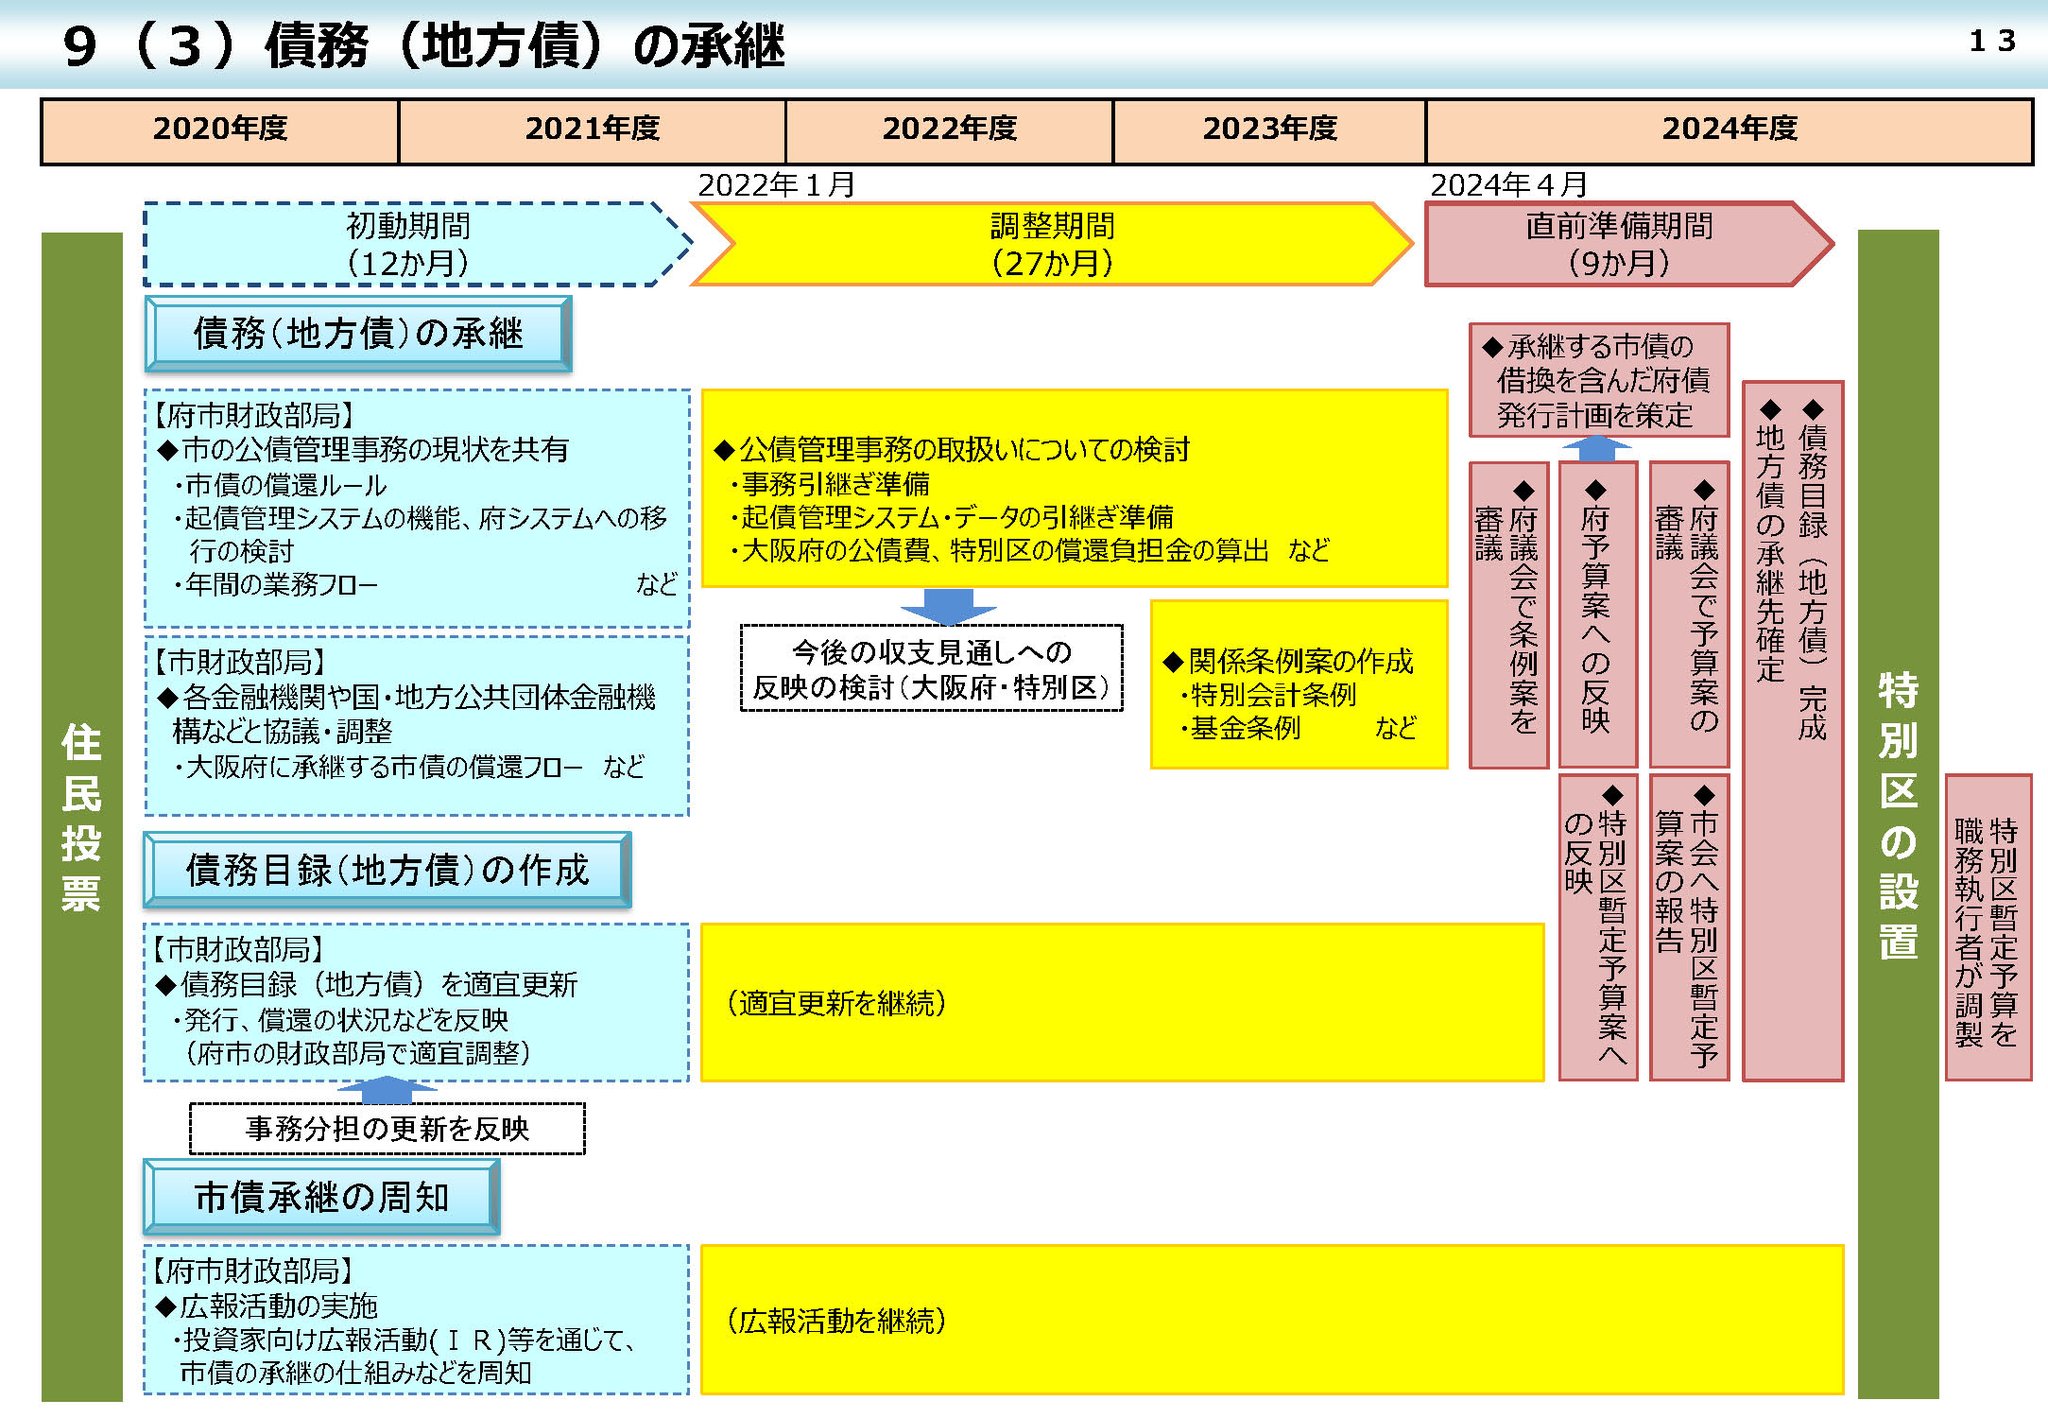
Task: Click the 債務目録(地方債)の作成 title button
Action: [x=387, y=870]
